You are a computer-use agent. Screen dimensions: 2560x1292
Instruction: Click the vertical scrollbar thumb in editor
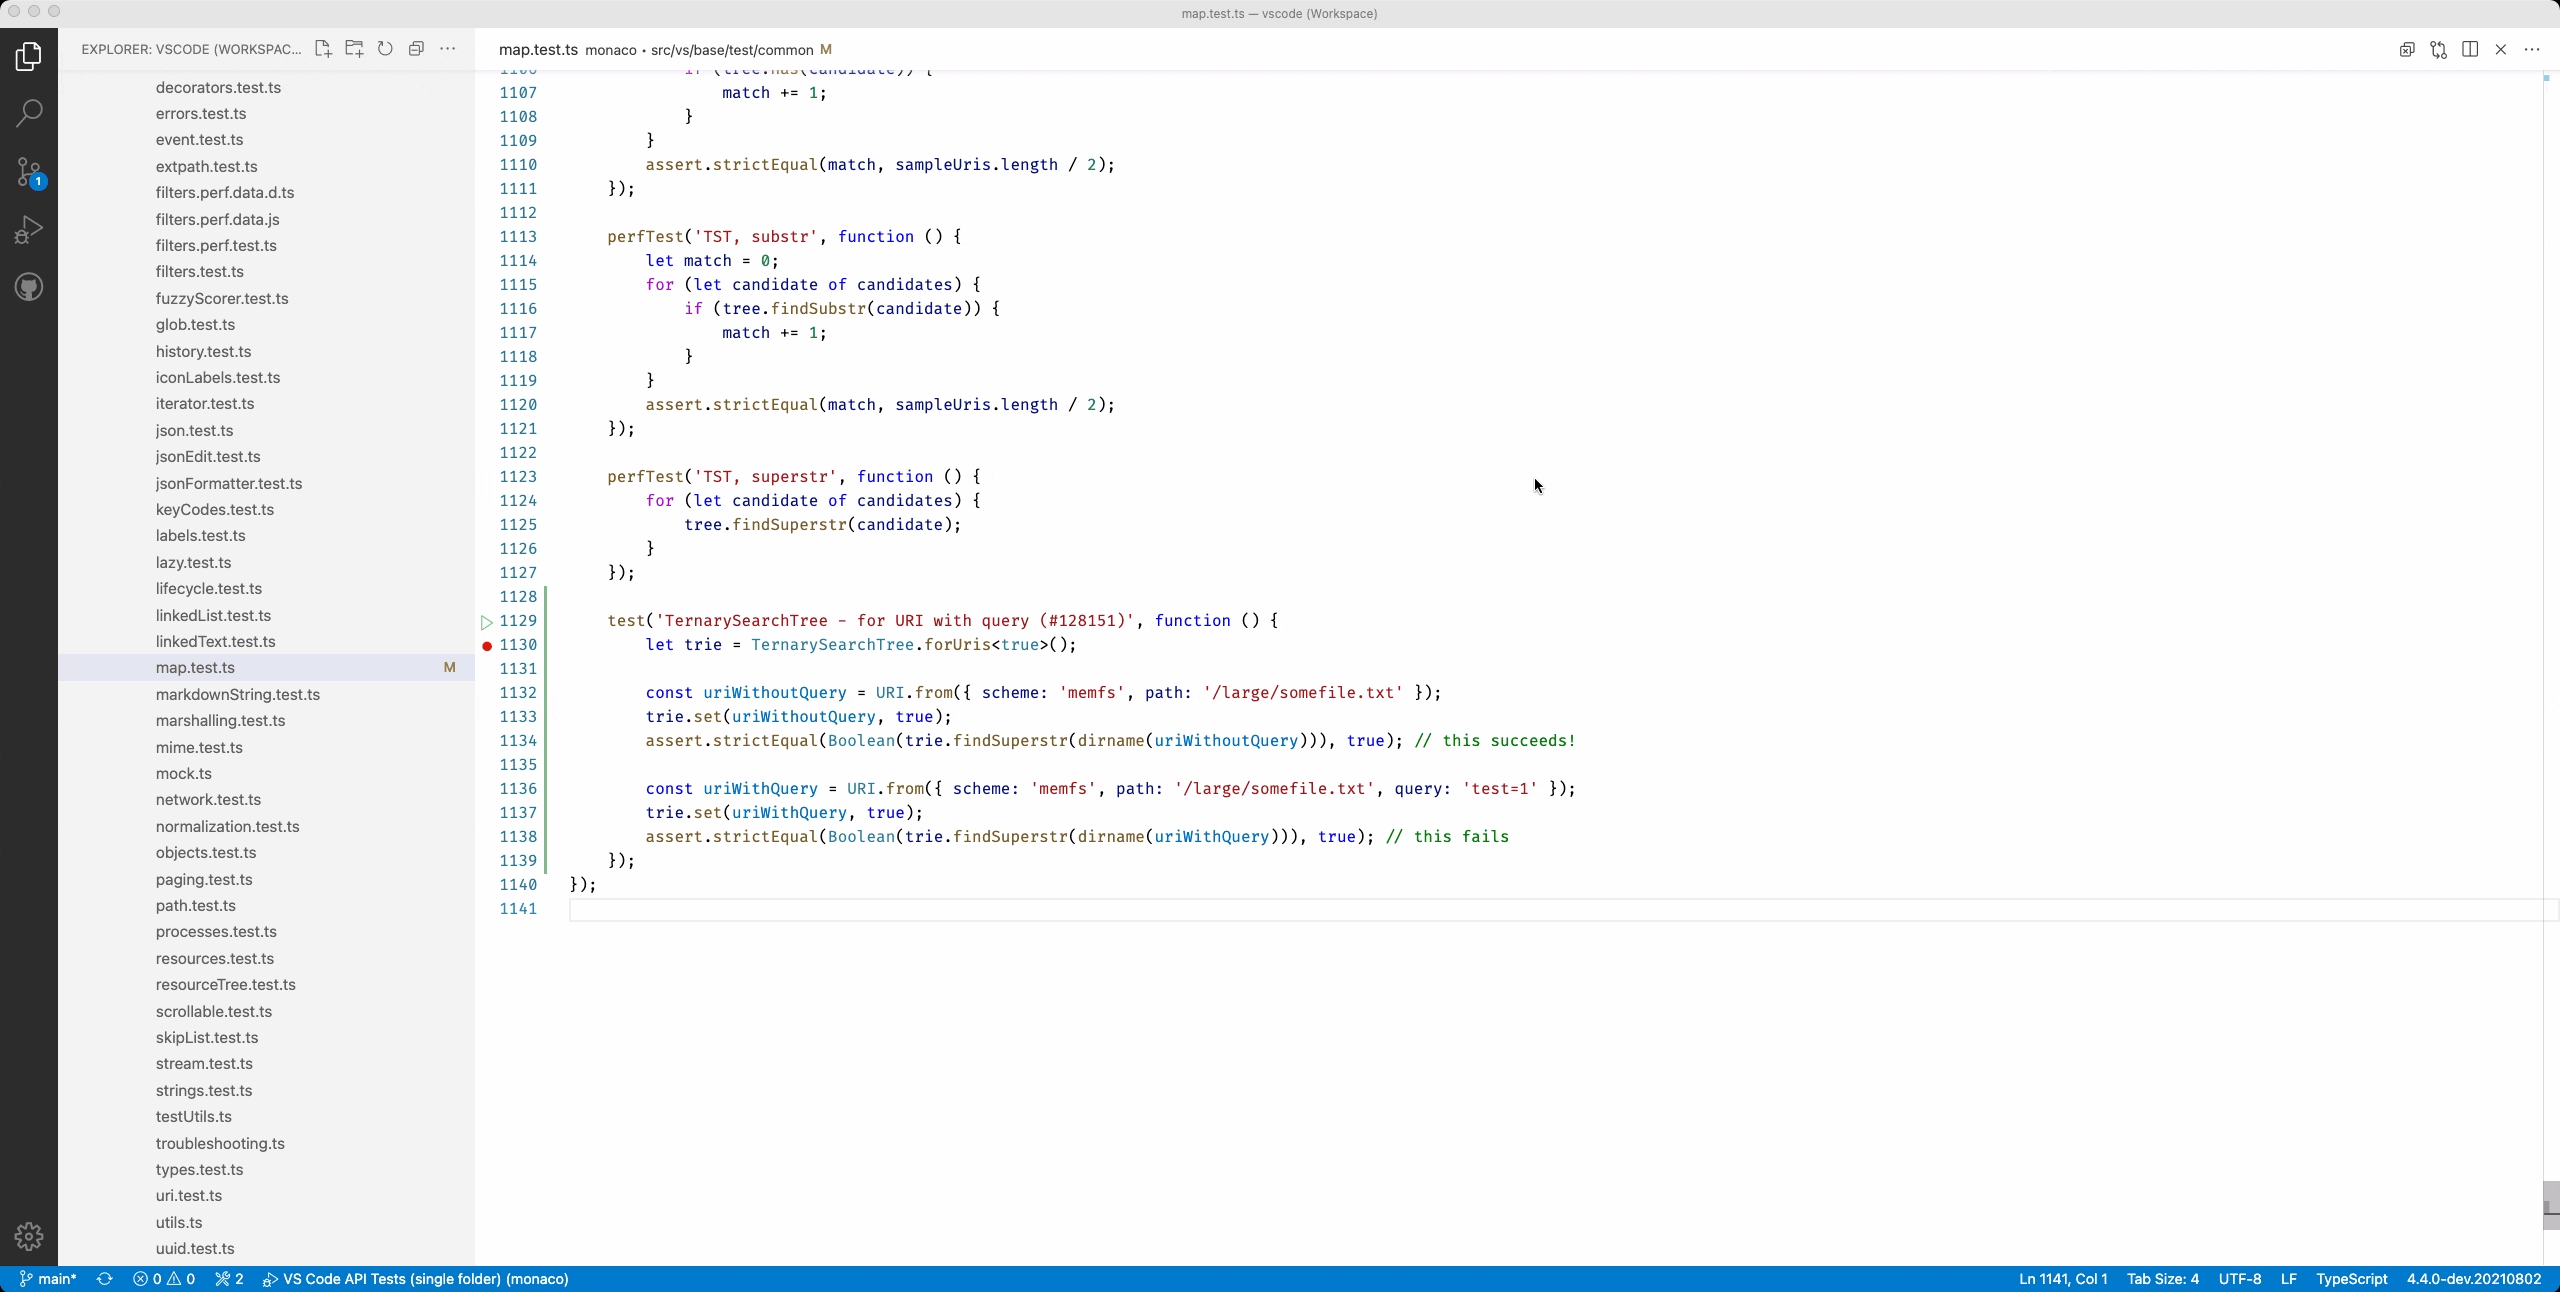click(x=2551, y=1204)
